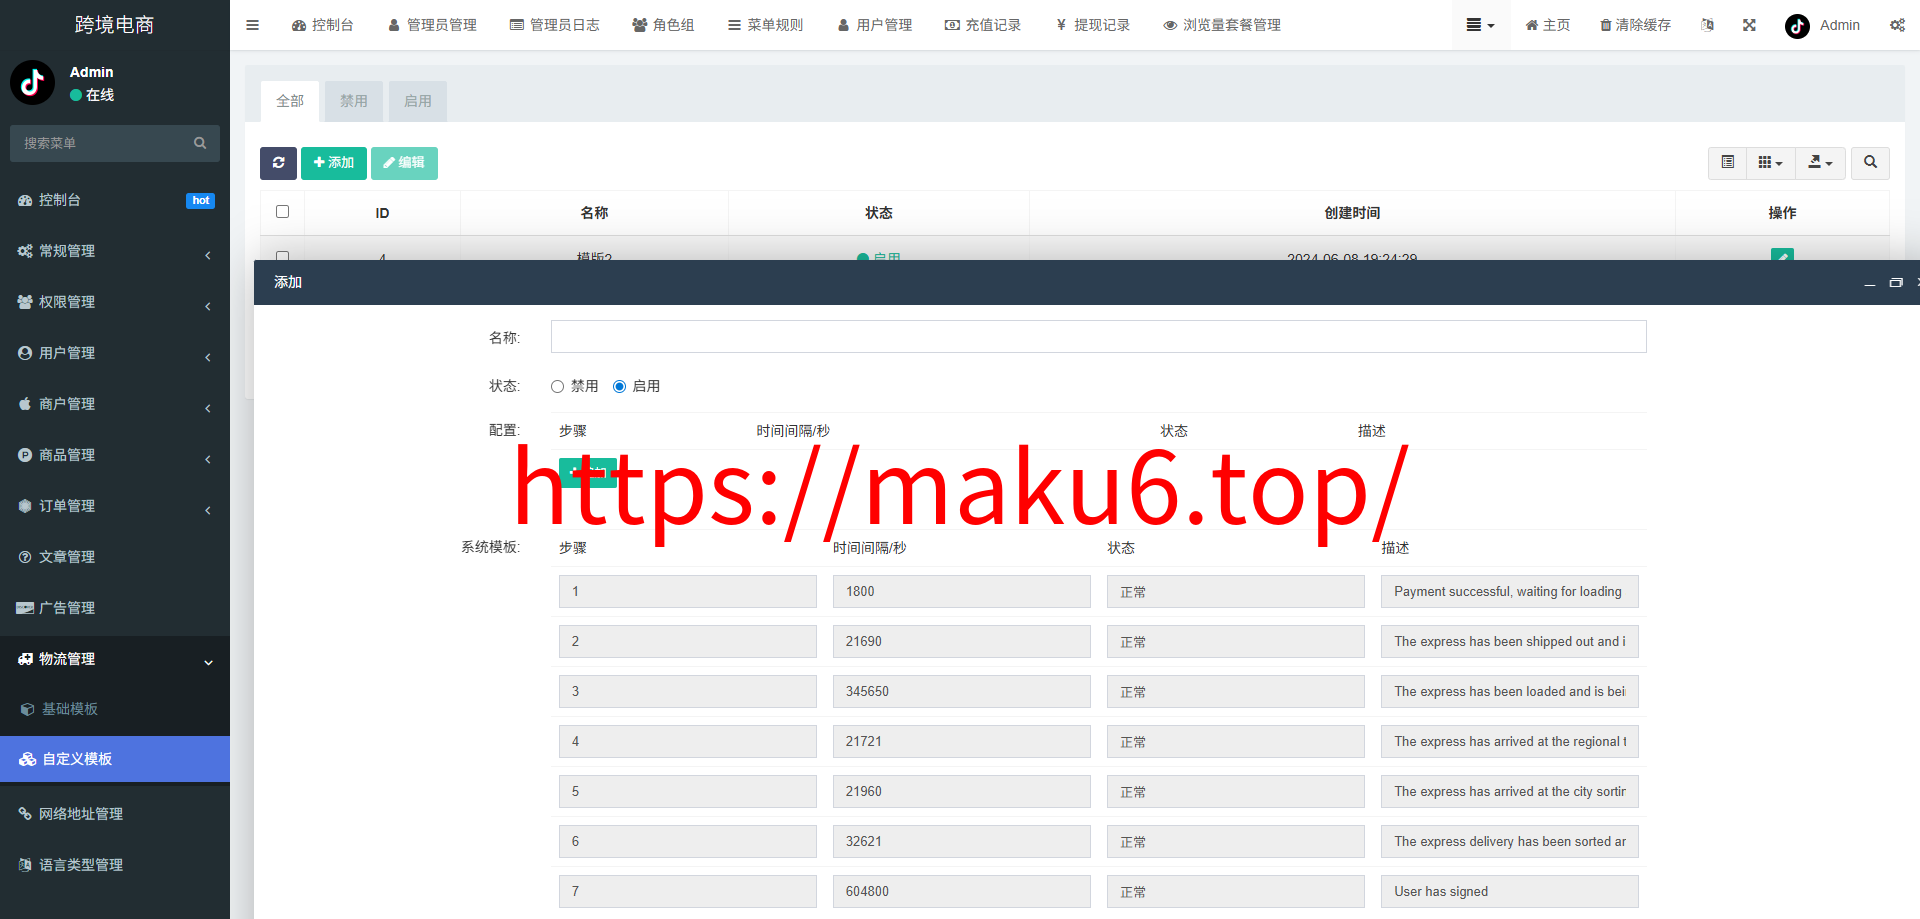
Task: Open the top-right list dropdown menu
Action: pos(1480,25)
